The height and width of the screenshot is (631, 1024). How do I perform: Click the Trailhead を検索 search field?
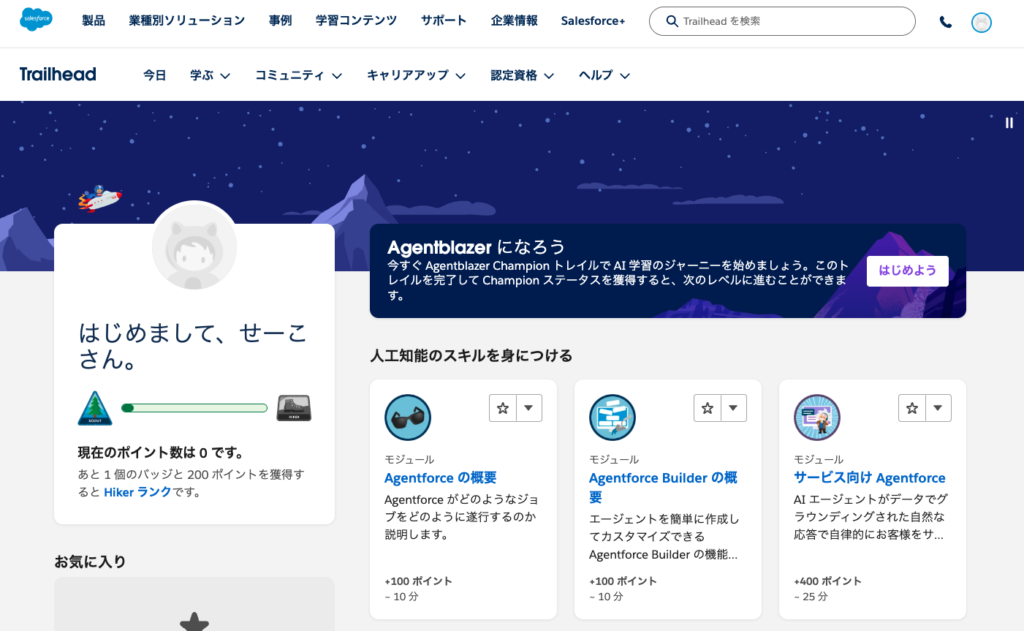click(x=790, y=21)
